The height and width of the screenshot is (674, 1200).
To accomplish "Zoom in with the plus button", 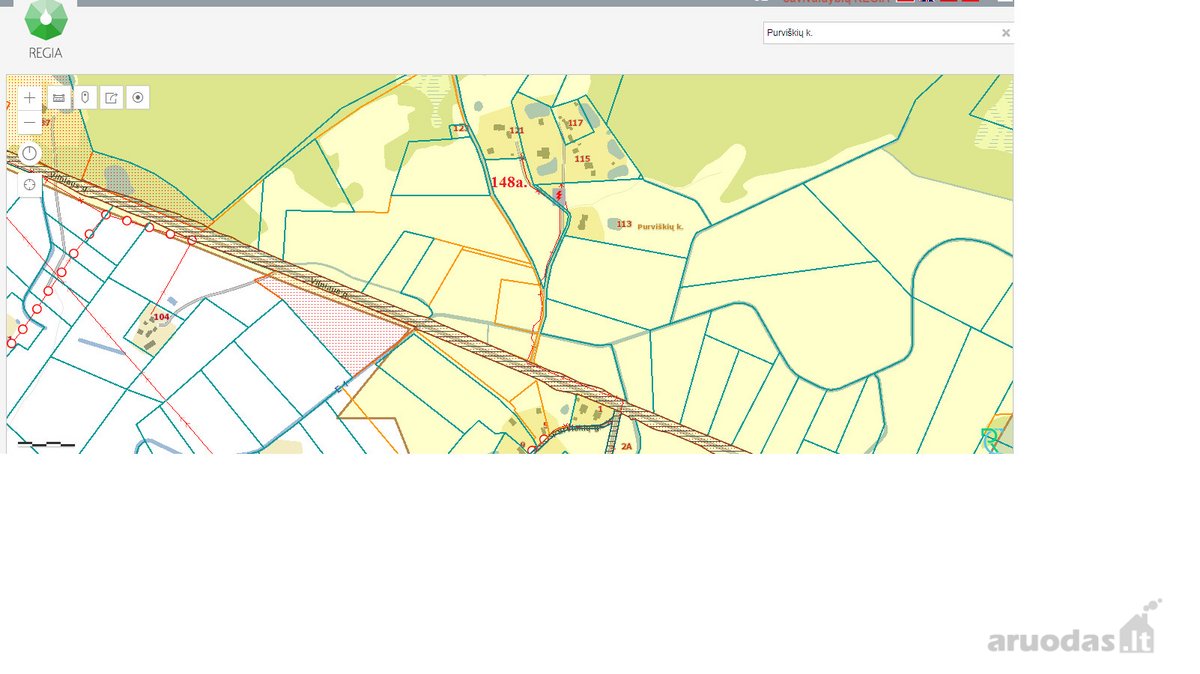I will coord(30,98).
